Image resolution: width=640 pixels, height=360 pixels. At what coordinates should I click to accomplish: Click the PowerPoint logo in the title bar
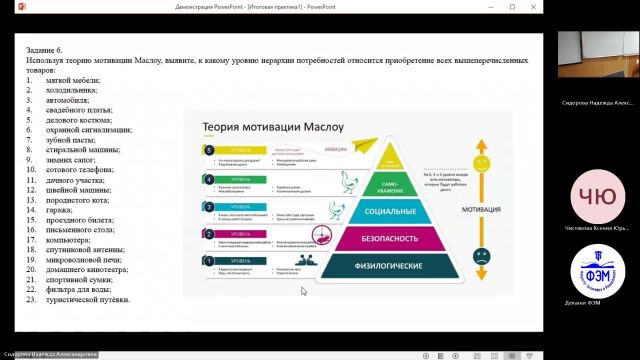tap(22, 7)
